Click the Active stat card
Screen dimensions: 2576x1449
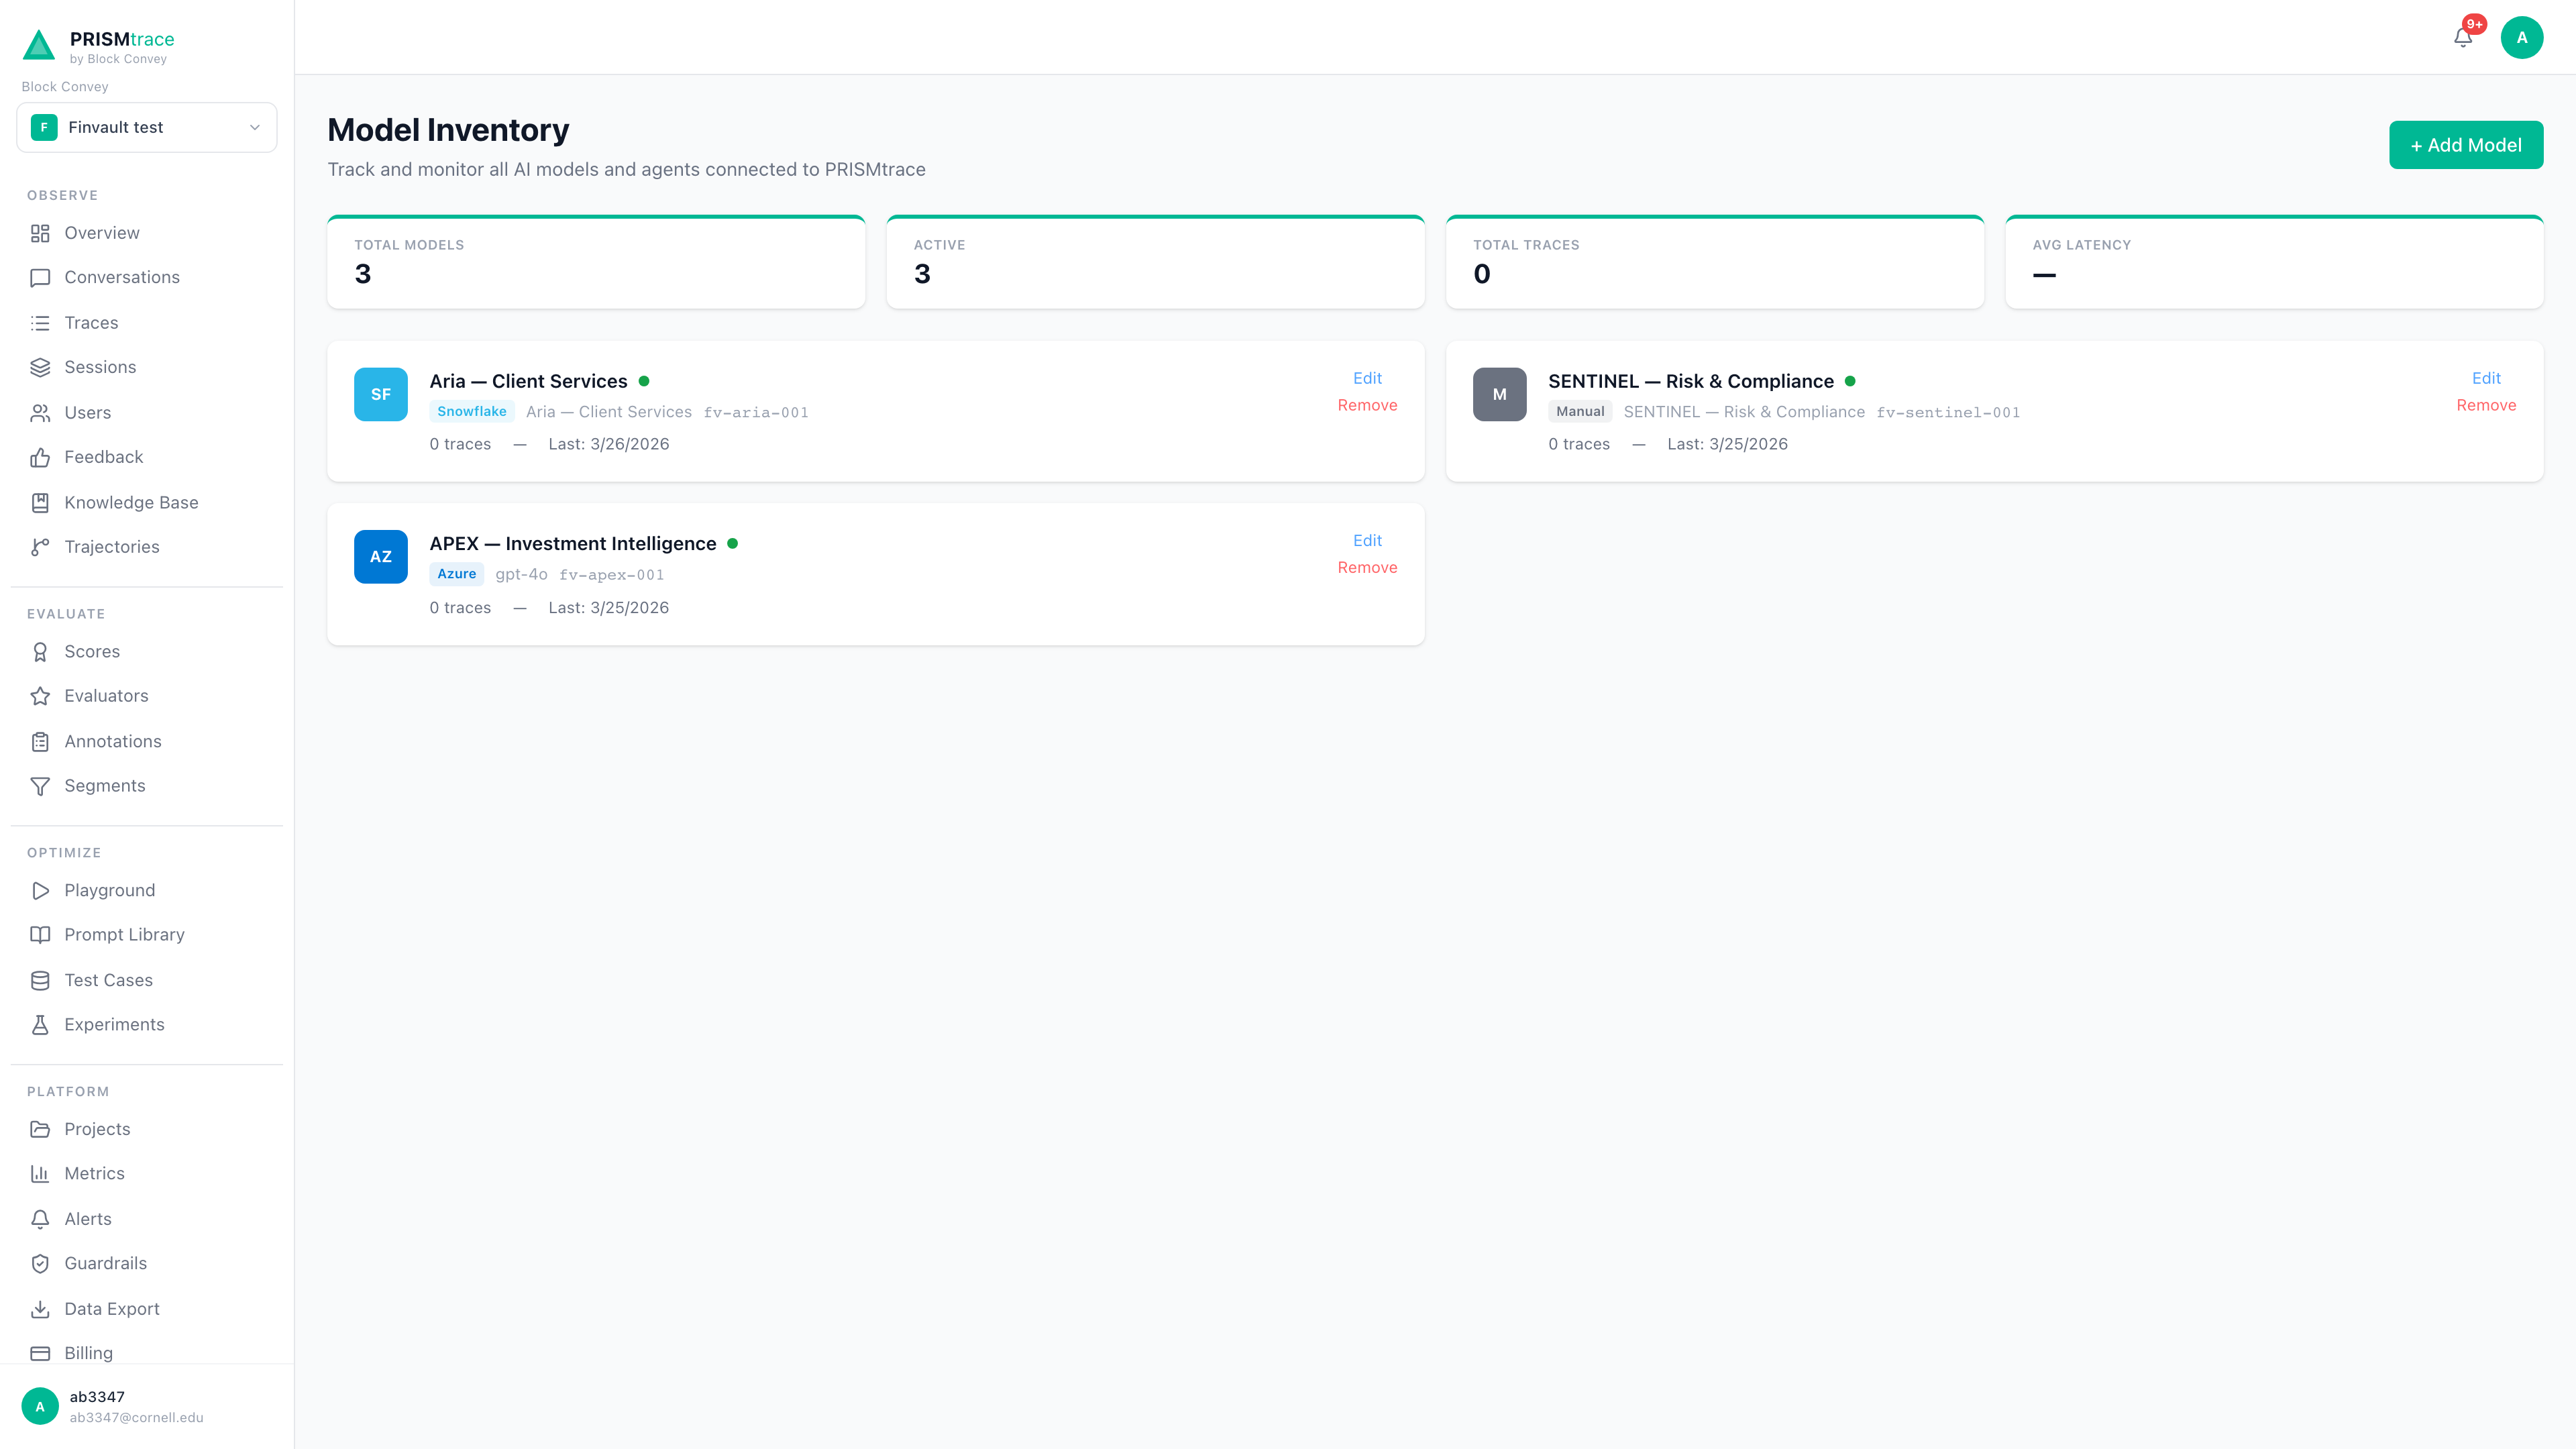(1156, 263)
